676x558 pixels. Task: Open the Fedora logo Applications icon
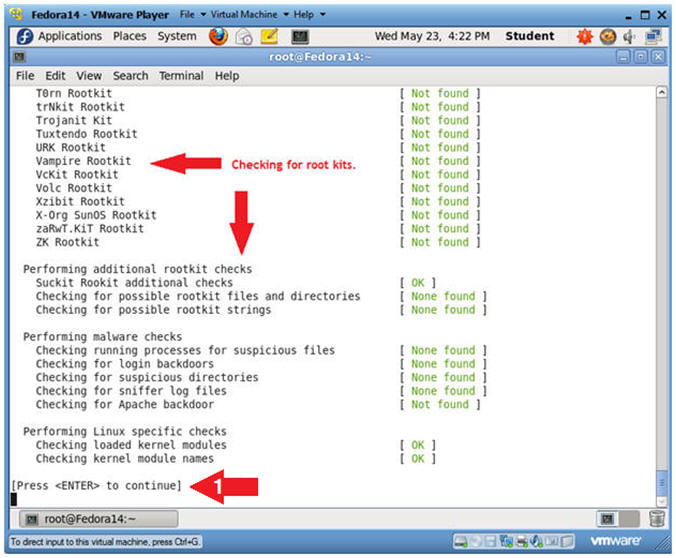click(x=25, y=37)
